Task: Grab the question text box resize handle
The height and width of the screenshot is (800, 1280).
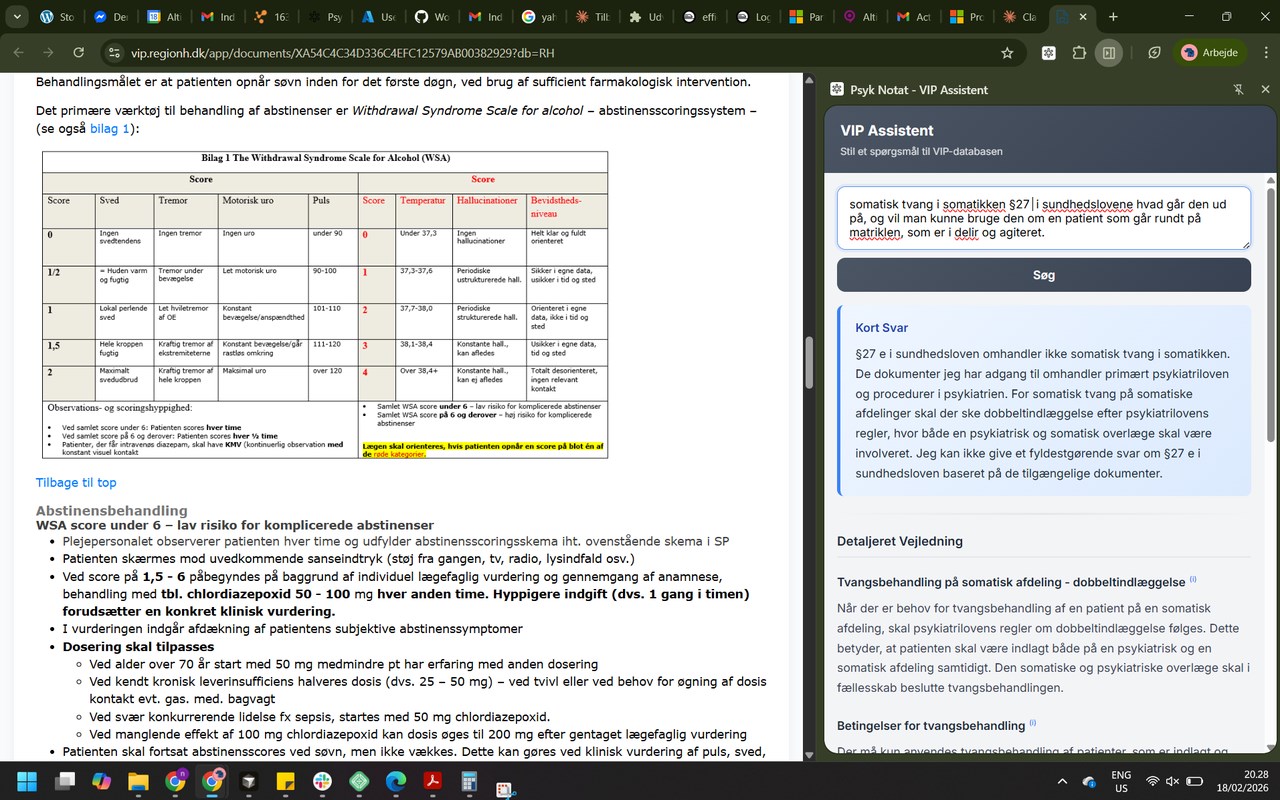Action: tap(1244, 243)
